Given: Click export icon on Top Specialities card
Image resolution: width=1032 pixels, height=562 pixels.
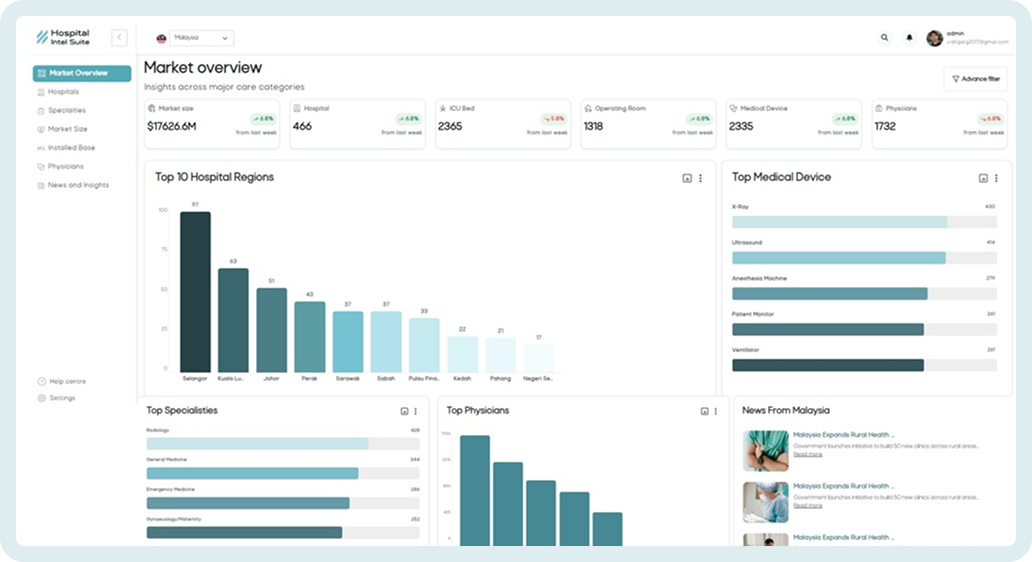Looking at the screenshot, I should pos(404,411).
